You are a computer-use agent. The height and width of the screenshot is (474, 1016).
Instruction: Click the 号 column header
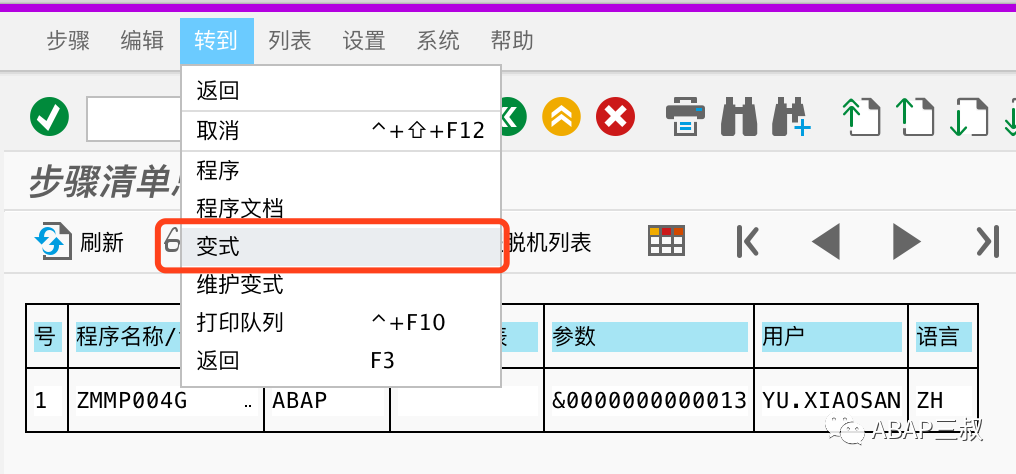coord(47,337)
